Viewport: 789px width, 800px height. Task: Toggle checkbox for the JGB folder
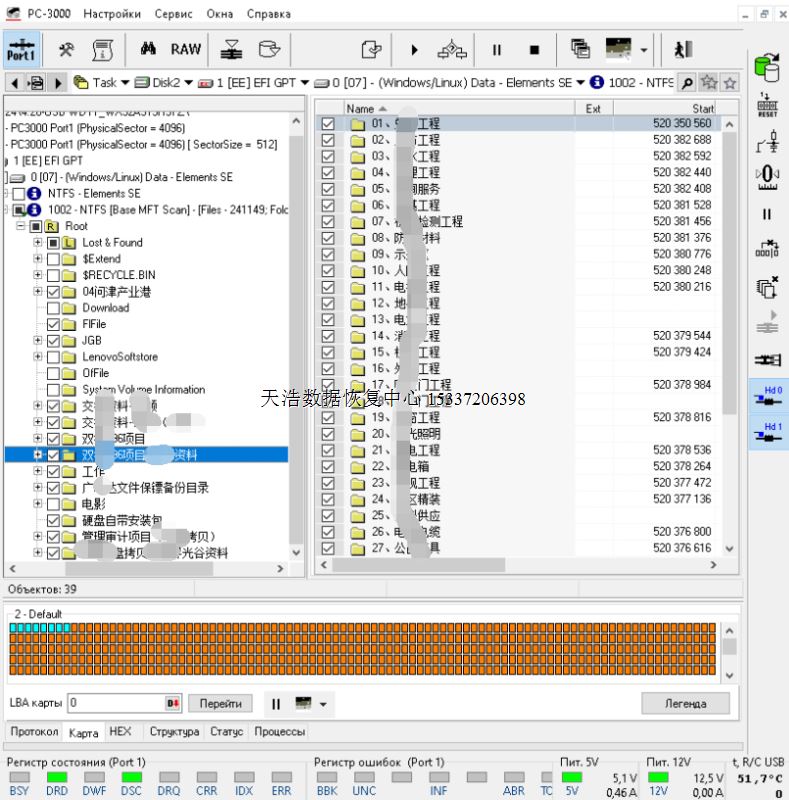[53, 341]
